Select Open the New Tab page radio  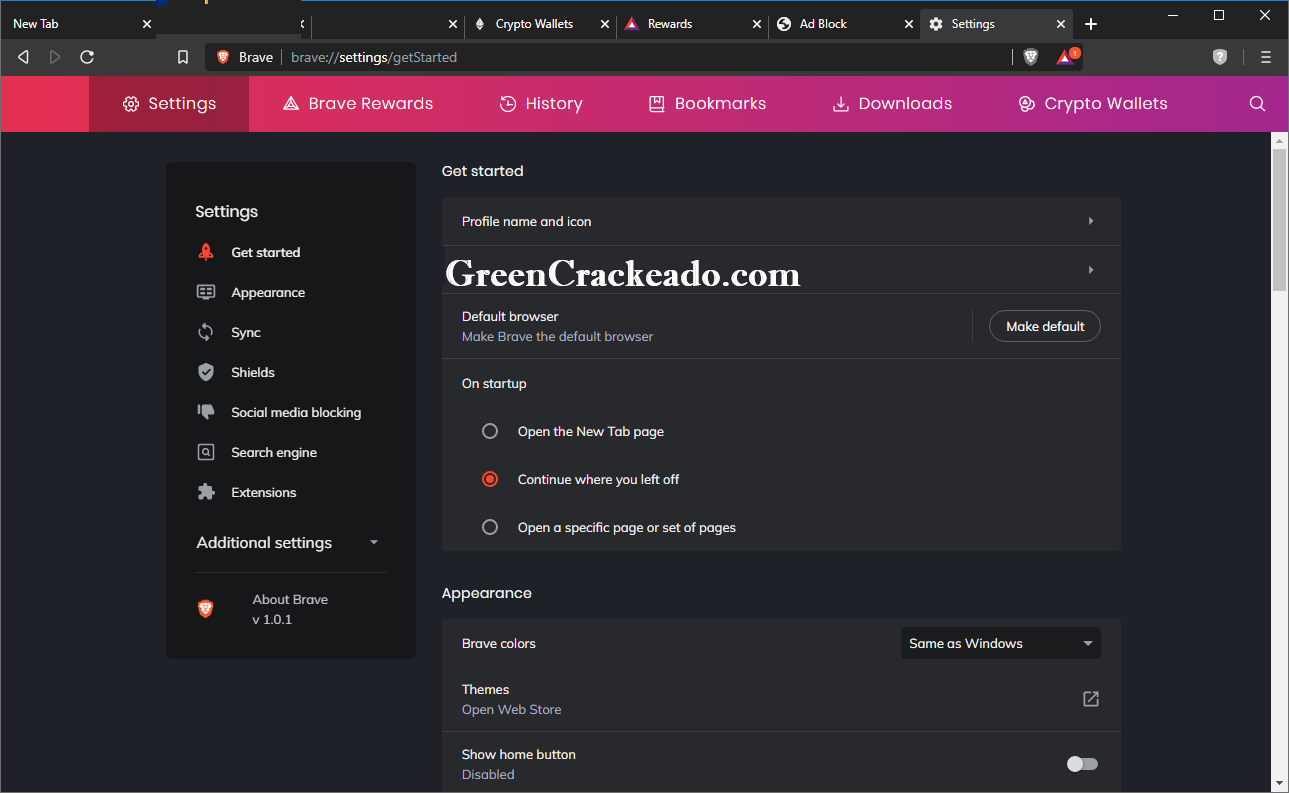click(x=490, y=431)
